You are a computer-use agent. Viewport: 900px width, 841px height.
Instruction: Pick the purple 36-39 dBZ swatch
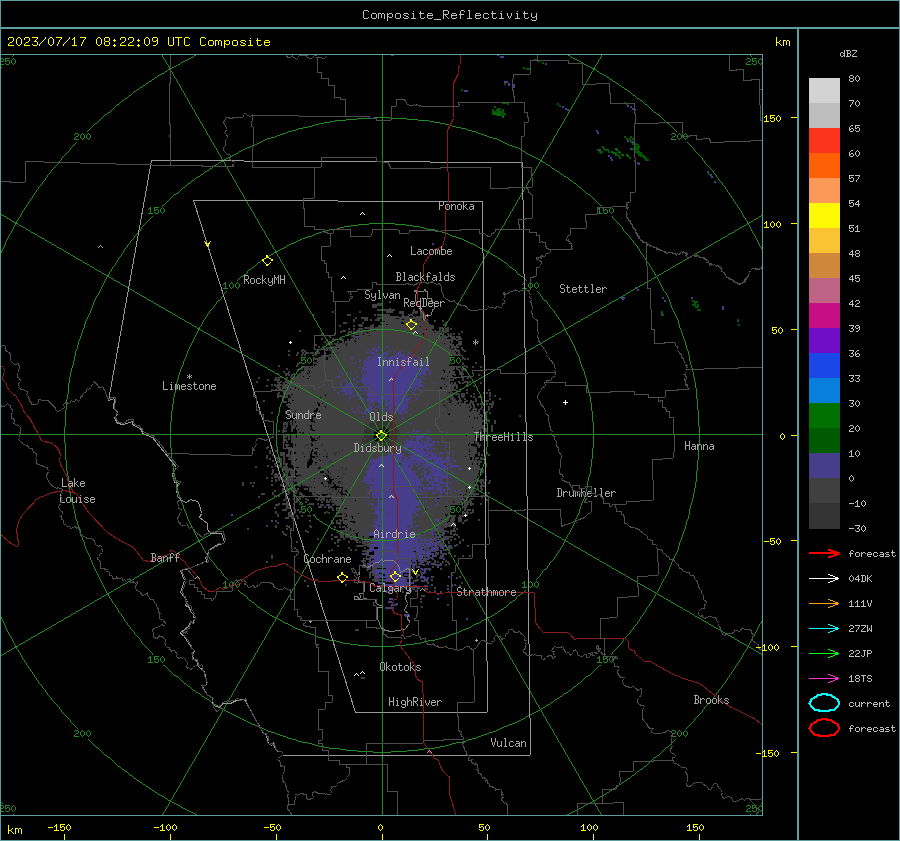824,341
